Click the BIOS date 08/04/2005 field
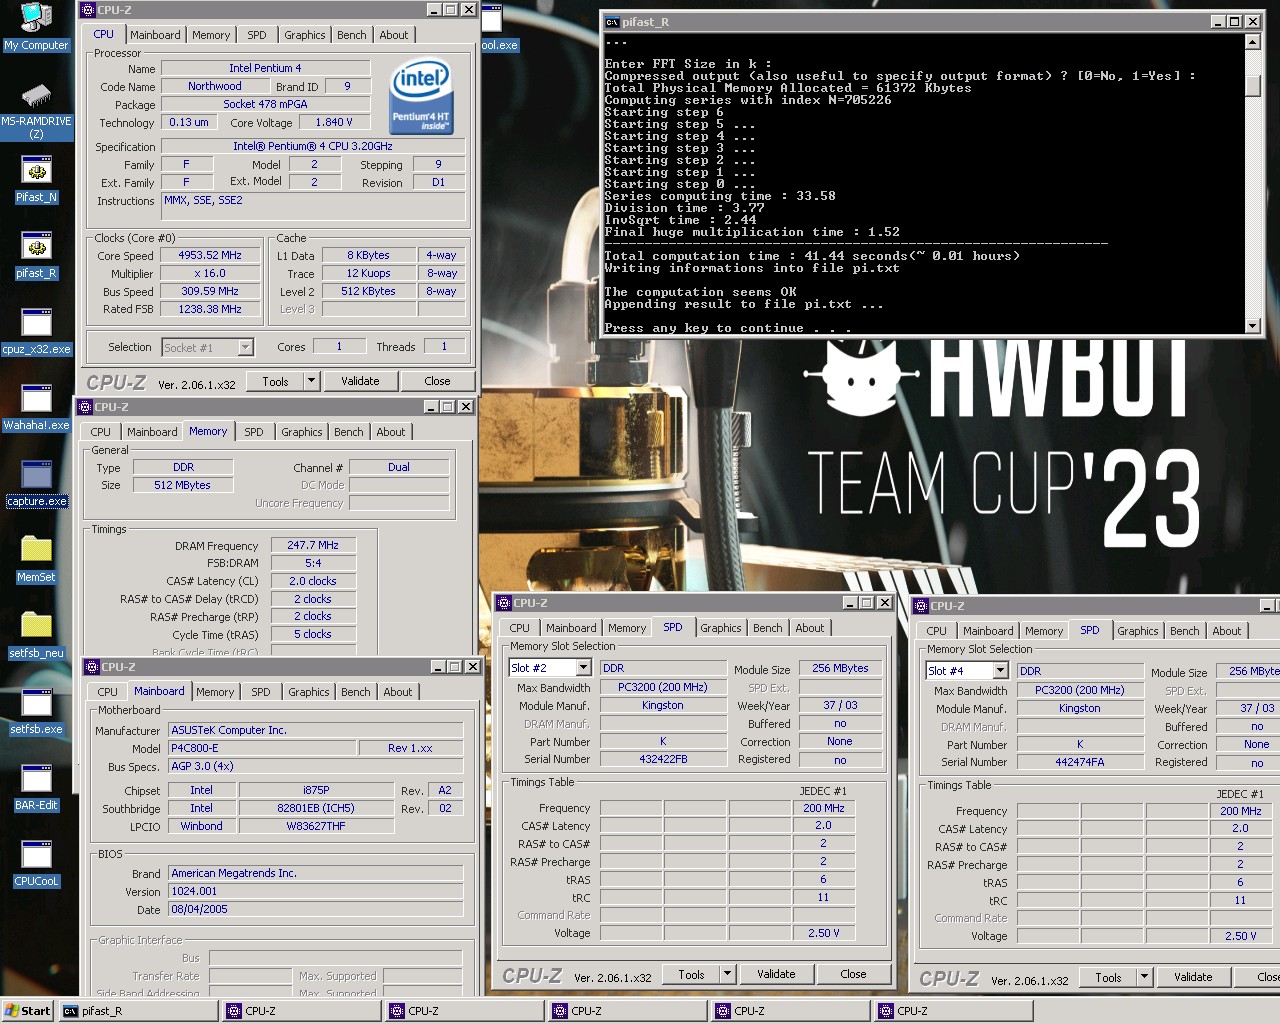Image resolution: width=1280 pixels, height=1024 pixels. (x=315, y=909)
